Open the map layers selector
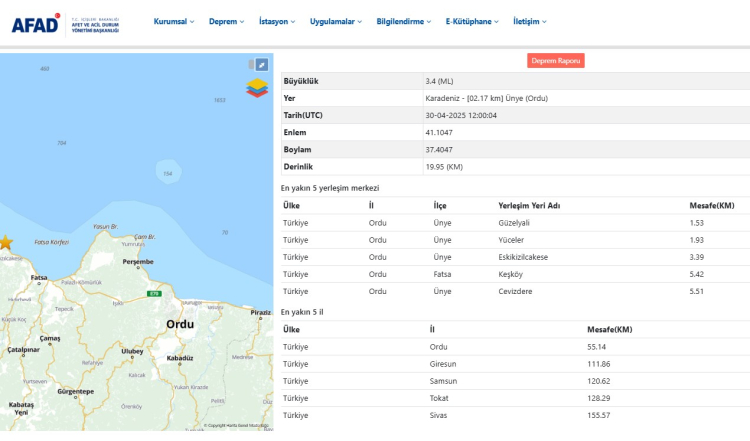The image size is (750, 441). [x=257, y=88]
